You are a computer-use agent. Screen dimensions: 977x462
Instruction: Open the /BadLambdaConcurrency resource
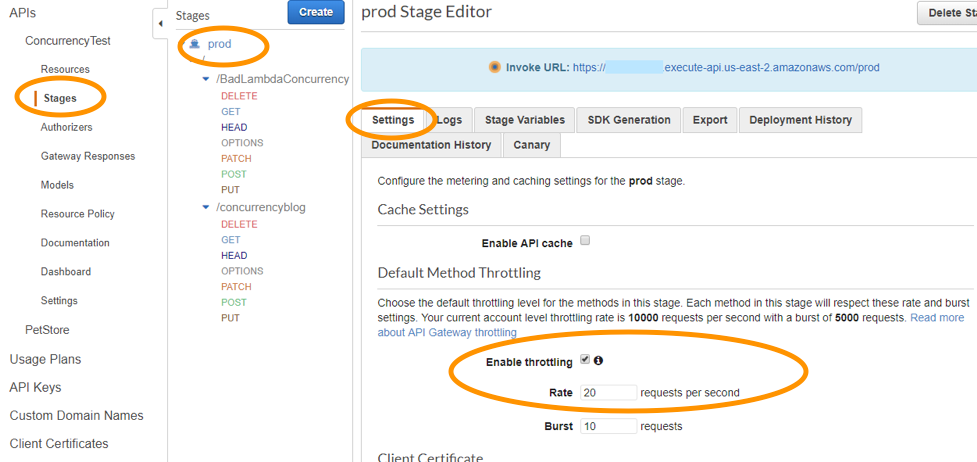(282, 79)
